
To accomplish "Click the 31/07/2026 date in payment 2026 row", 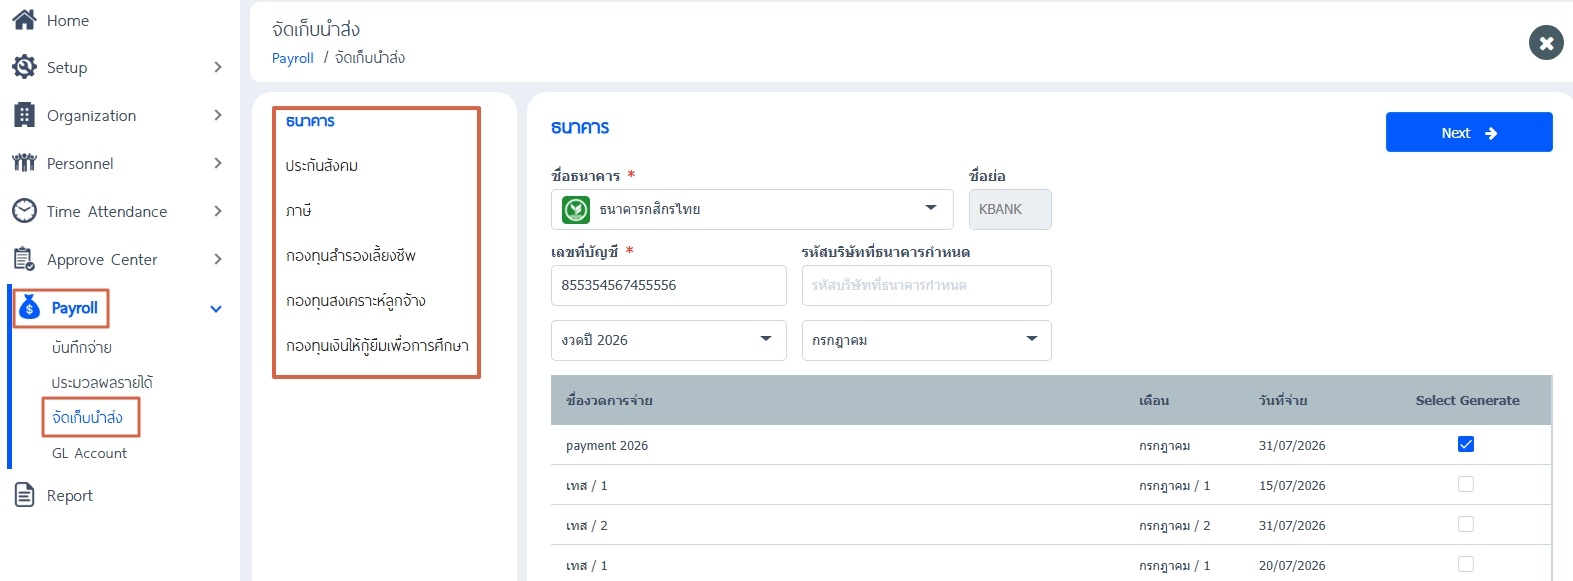I will 1292,446.
